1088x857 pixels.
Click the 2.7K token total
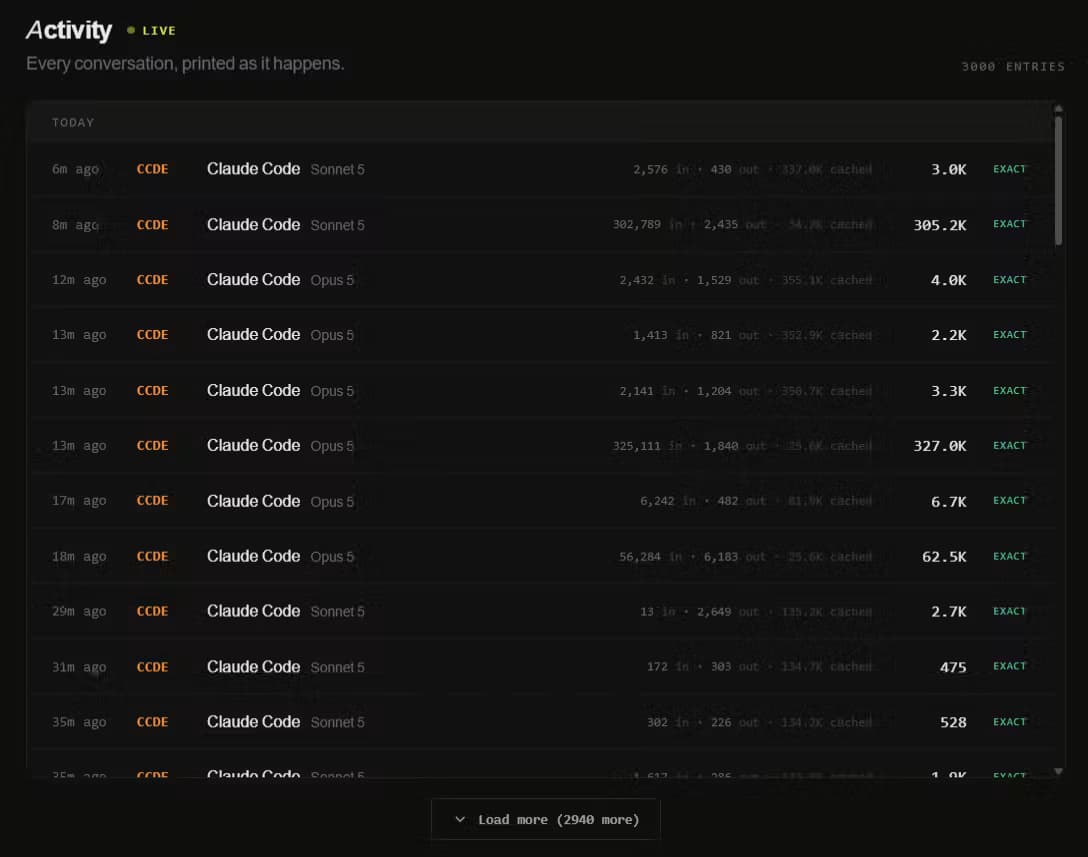pos(948,611)
